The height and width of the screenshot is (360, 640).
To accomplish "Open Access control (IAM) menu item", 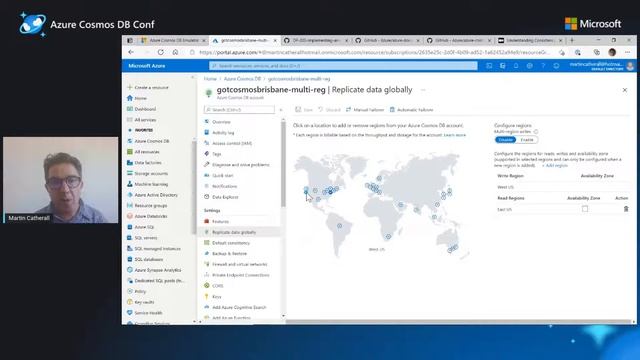I will (x=228, y=143).
